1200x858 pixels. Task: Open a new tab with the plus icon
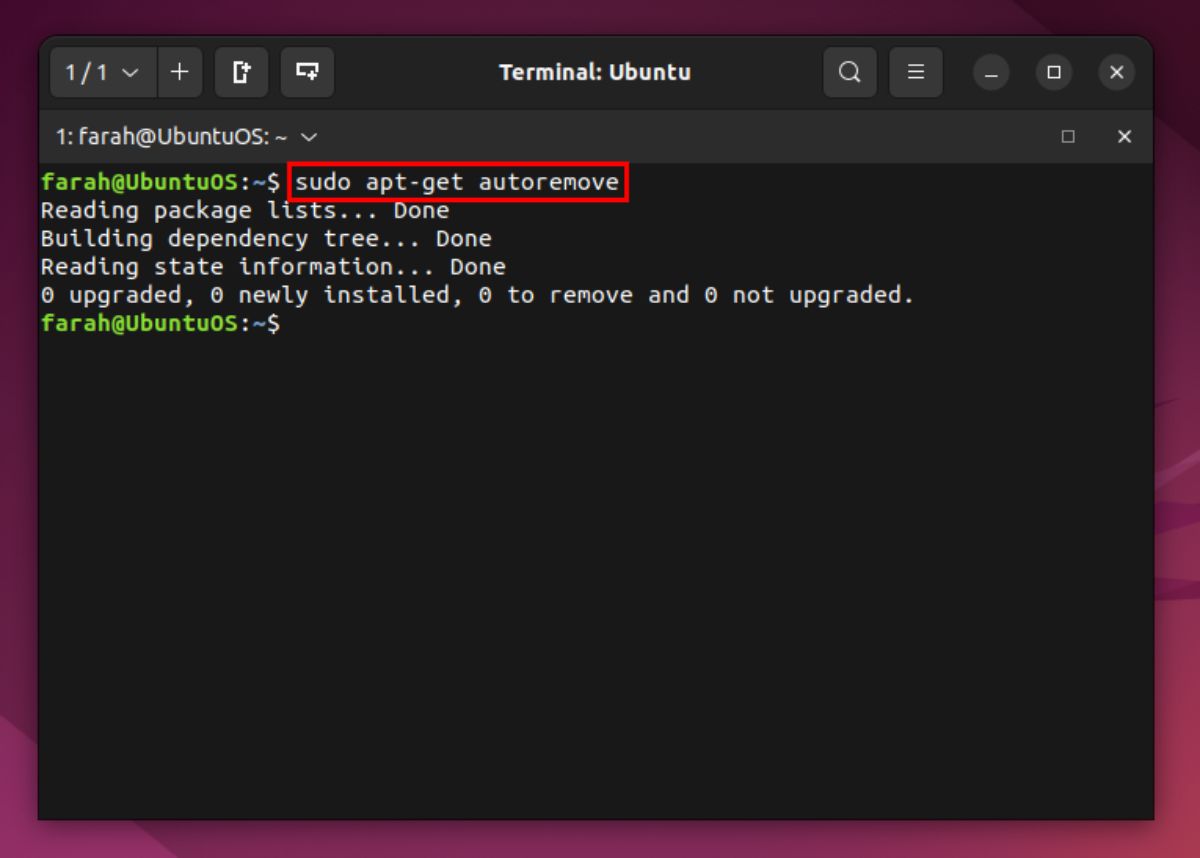coord(179,72)
